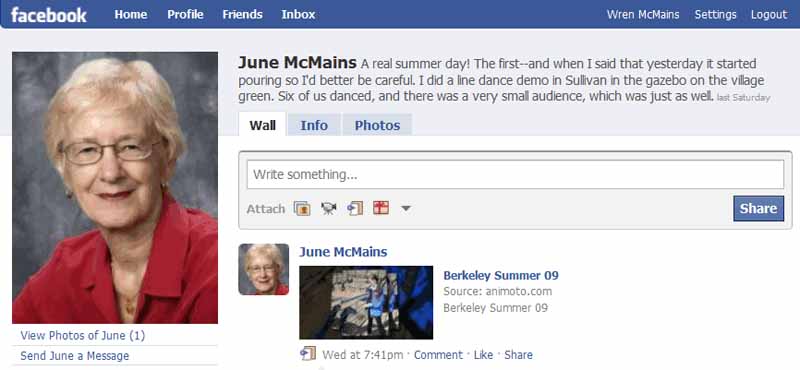Click the attach video camera icon
The width and height of the screenshot is (800, 370).
329,208
